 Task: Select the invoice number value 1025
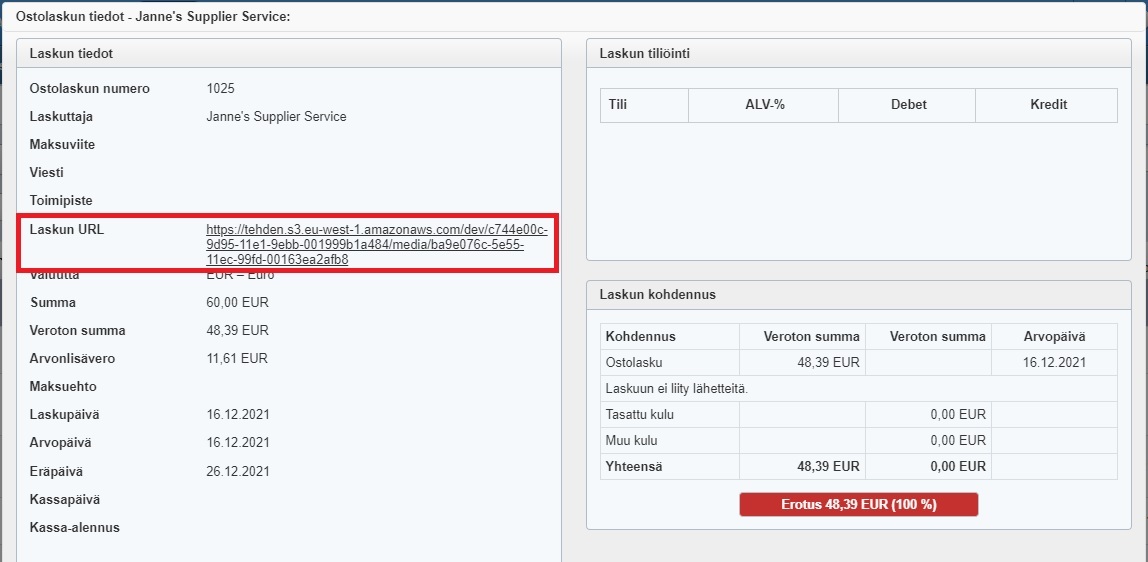pyautogui.click(x=220, y=89)
